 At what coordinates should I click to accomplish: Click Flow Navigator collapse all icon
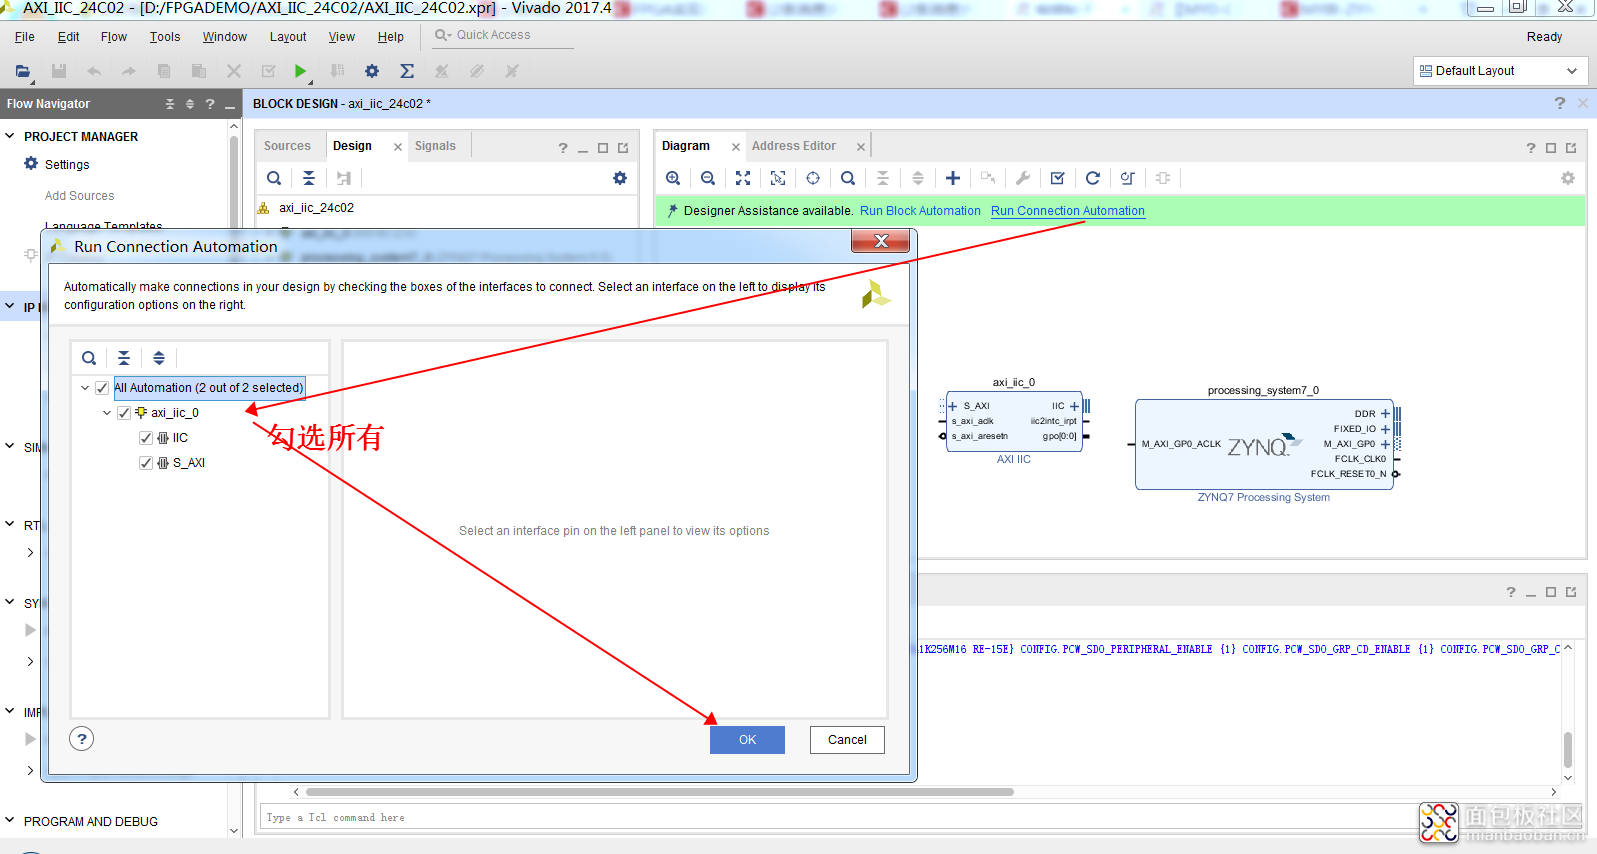[170, 104]
